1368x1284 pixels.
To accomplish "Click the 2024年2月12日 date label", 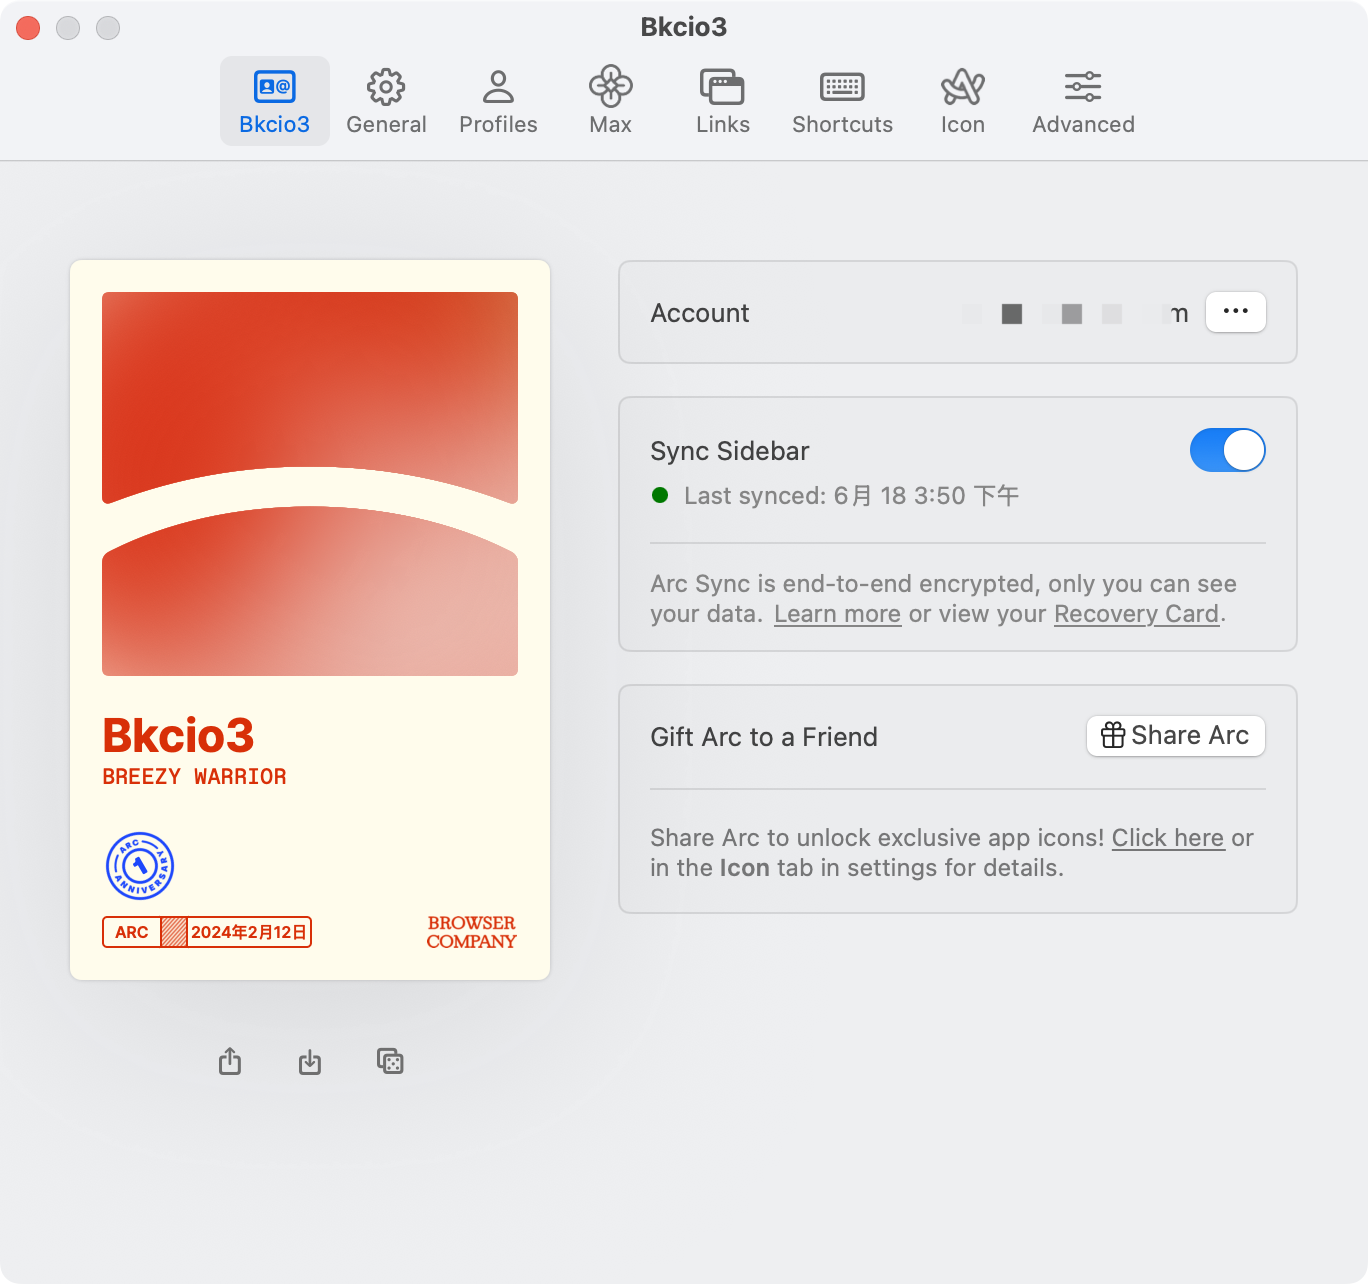I will tap(249, 932).
